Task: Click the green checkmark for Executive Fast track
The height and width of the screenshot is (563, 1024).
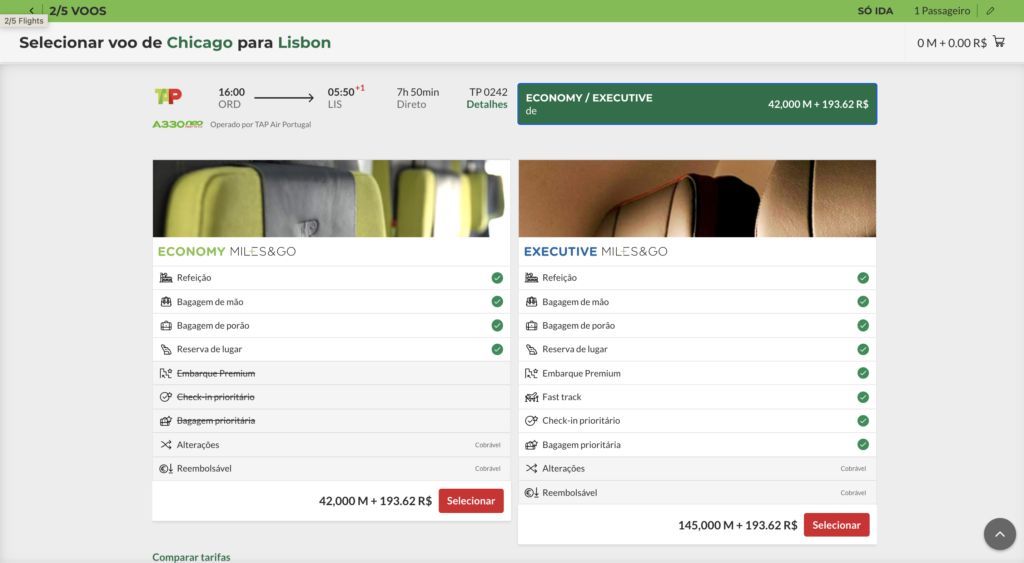Action: point(863,397)
